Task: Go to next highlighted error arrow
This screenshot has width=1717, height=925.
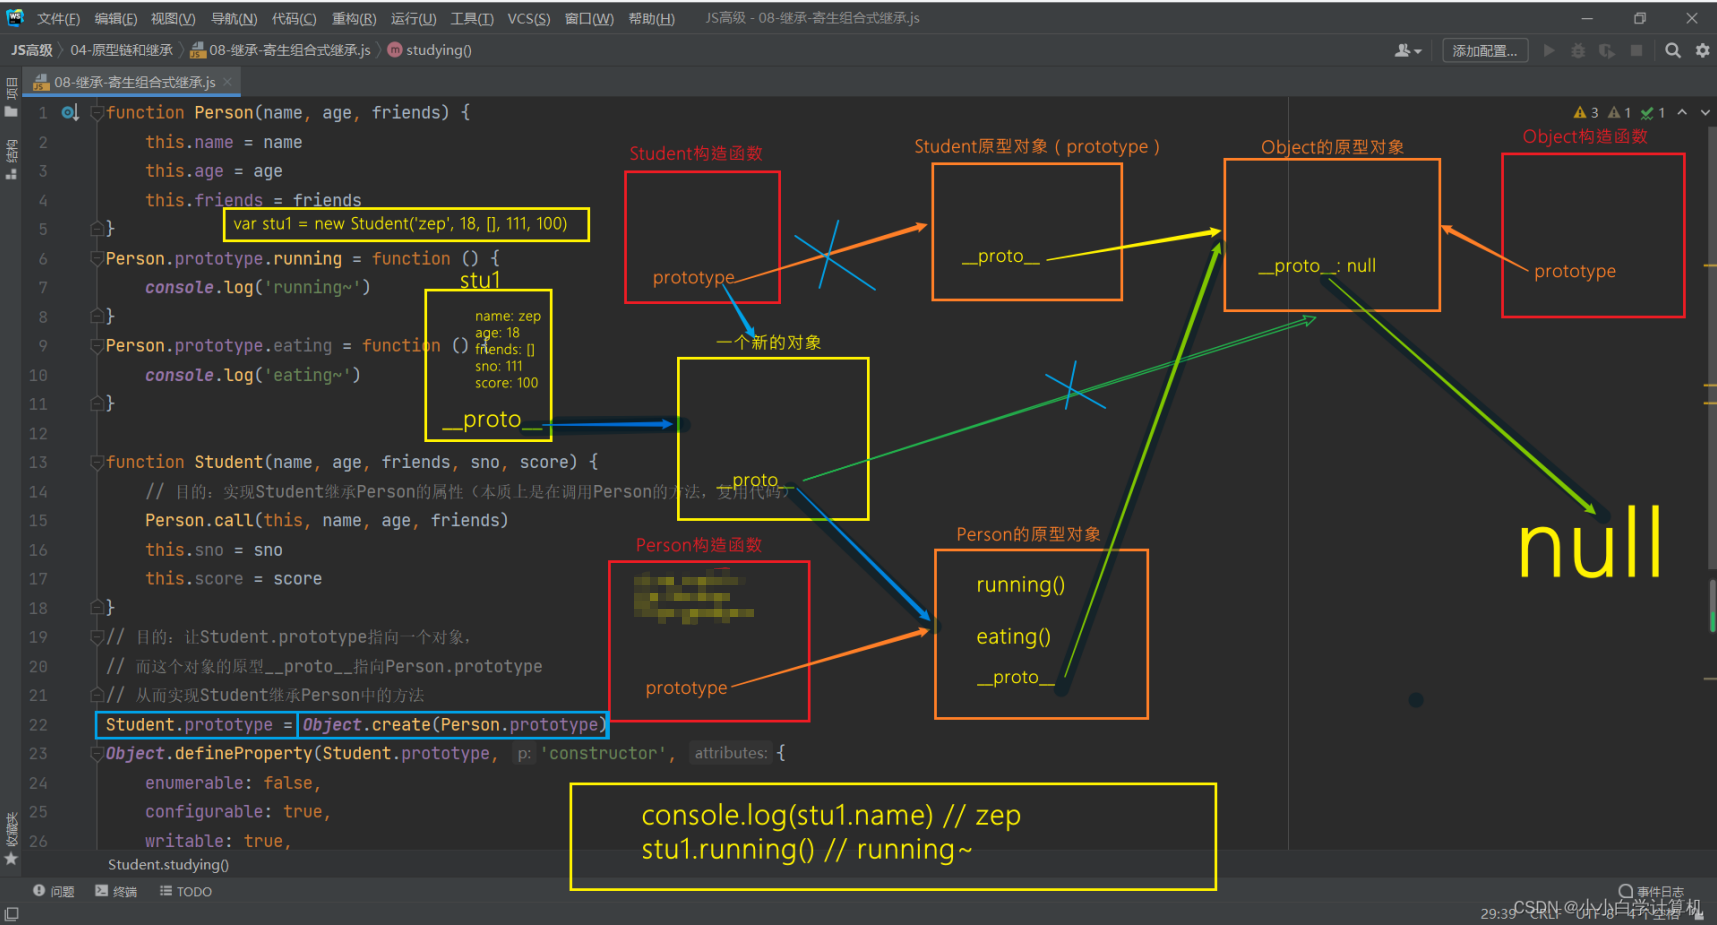Action: point(1705,113)
